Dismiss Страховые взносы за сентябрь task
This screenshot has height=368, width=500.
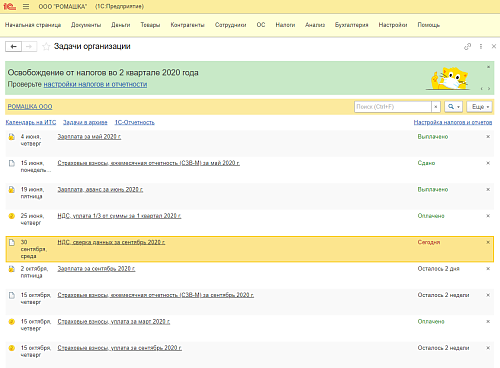coord(488,348)
